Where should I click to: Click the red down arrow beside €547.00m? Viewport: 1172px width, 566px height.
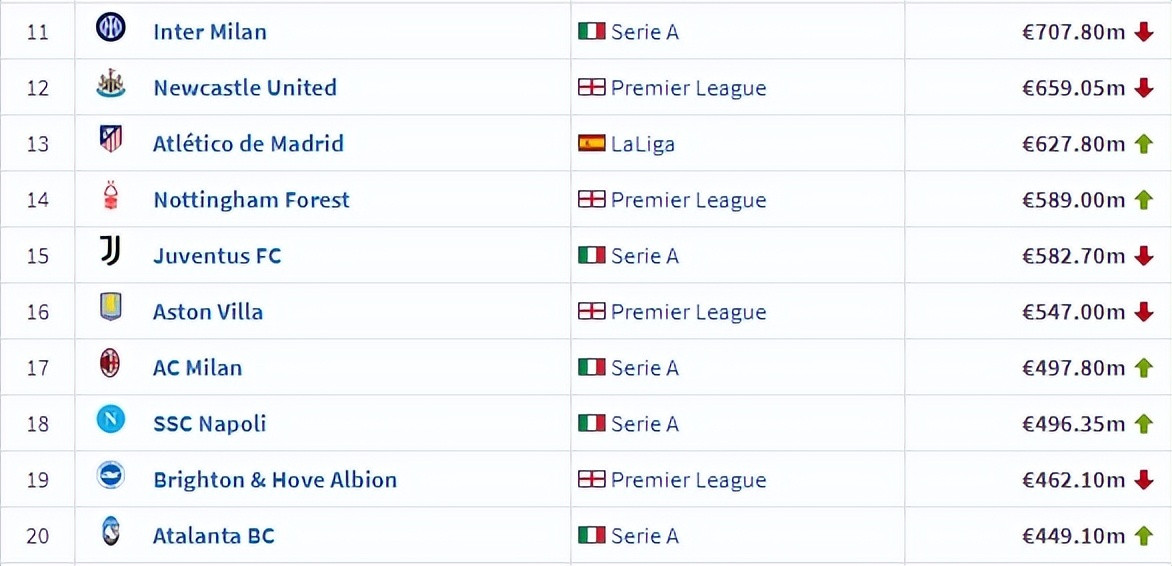coord(1144,312)
